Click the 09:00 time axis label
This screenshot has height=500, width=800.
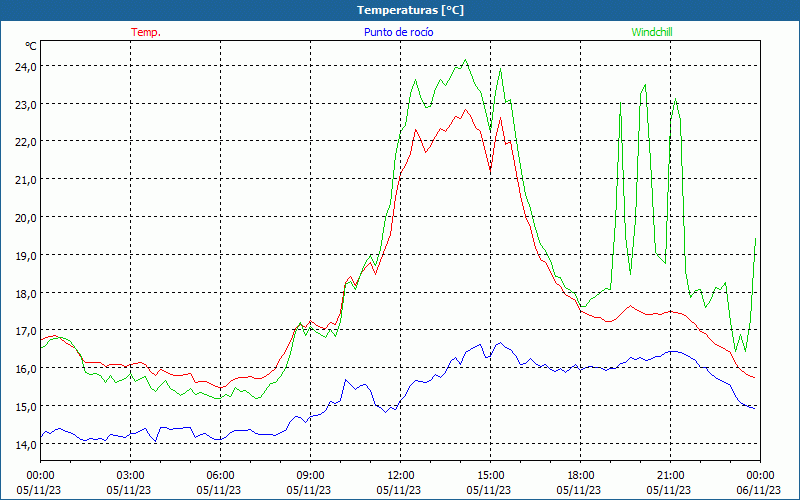310,476
